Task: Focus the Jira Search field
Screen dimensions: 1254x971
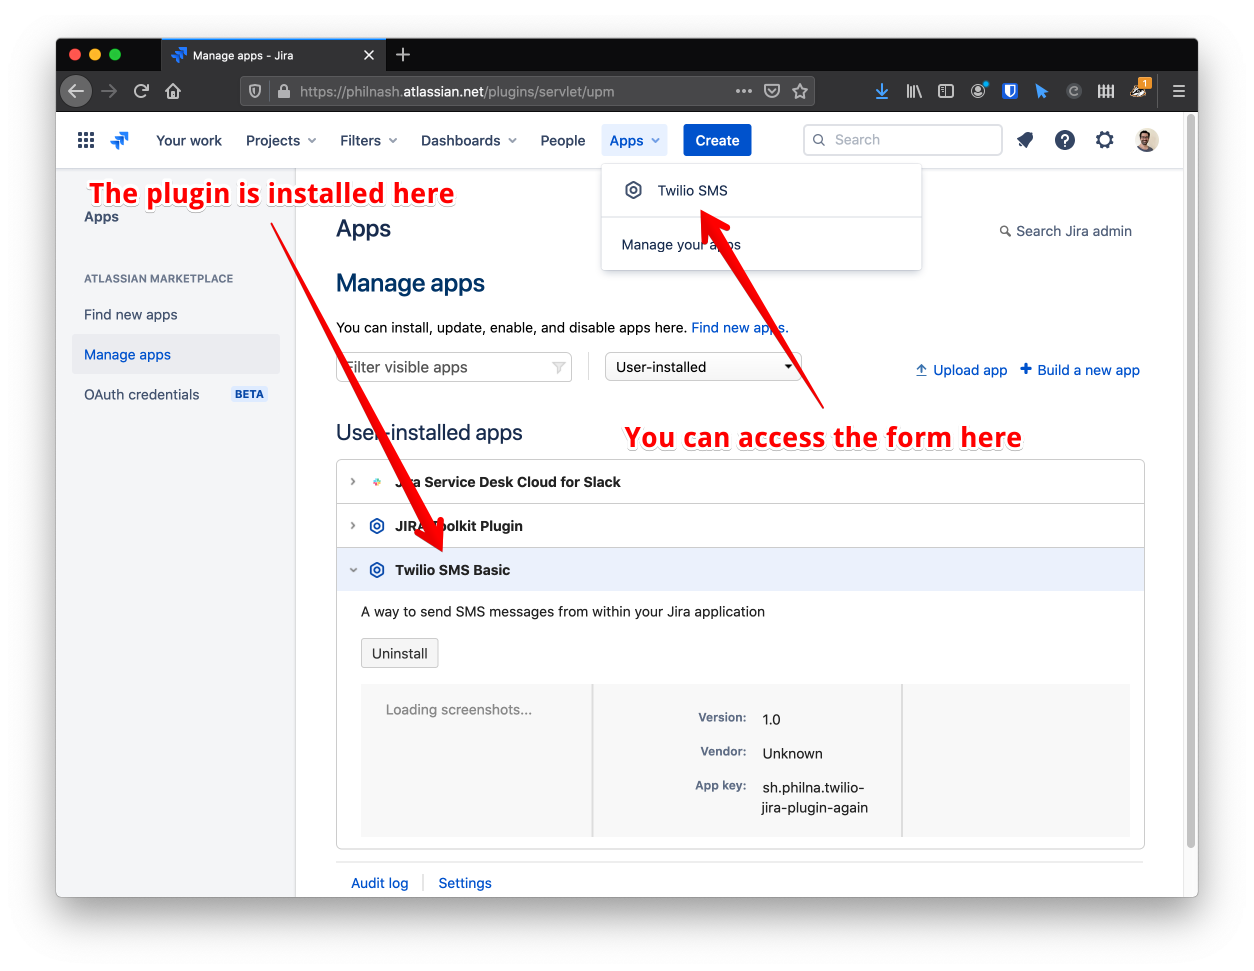Action: coord(903,140)
